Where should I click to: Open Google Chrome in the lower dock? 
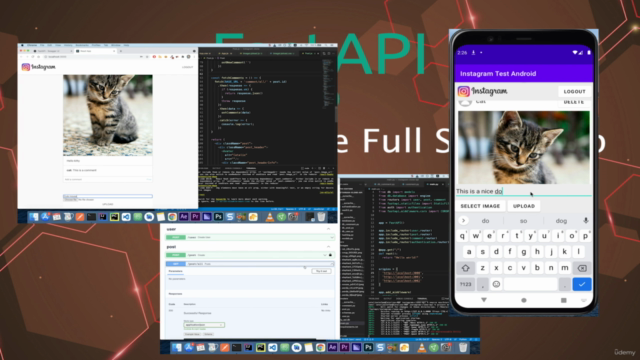pos(320,348)
